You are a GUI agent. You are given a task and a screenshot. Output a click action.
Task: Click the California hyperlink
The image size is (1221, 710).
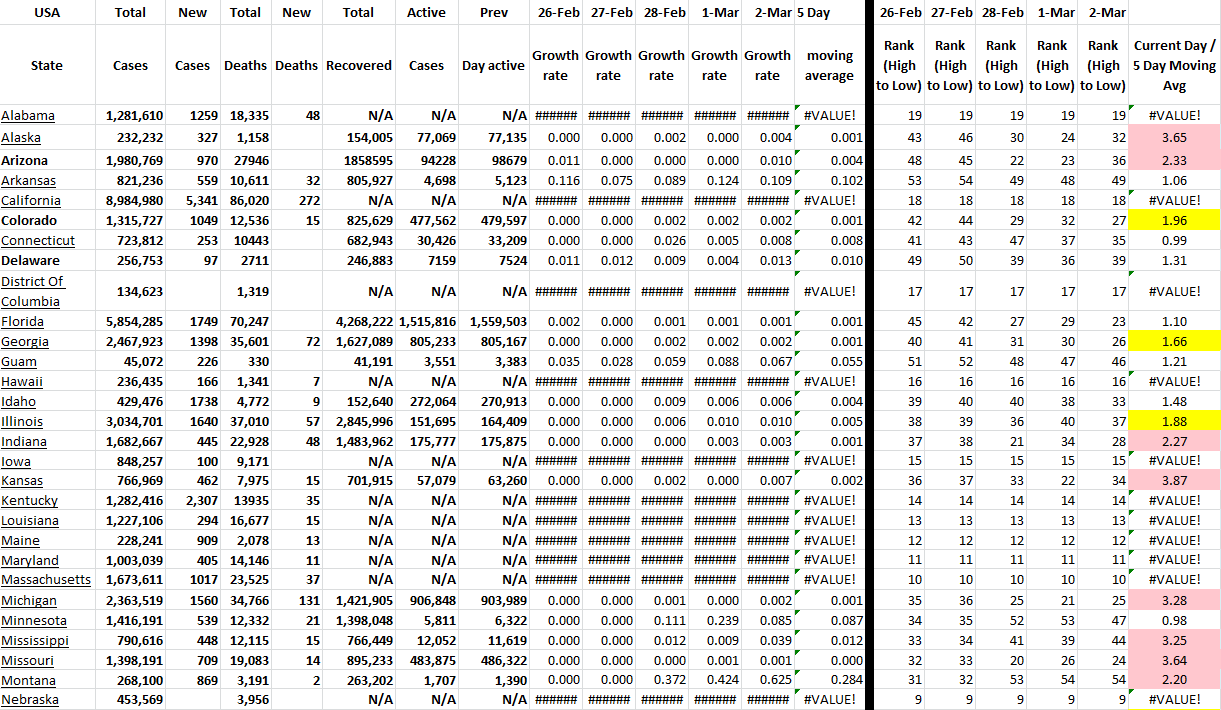pos(32,201)
